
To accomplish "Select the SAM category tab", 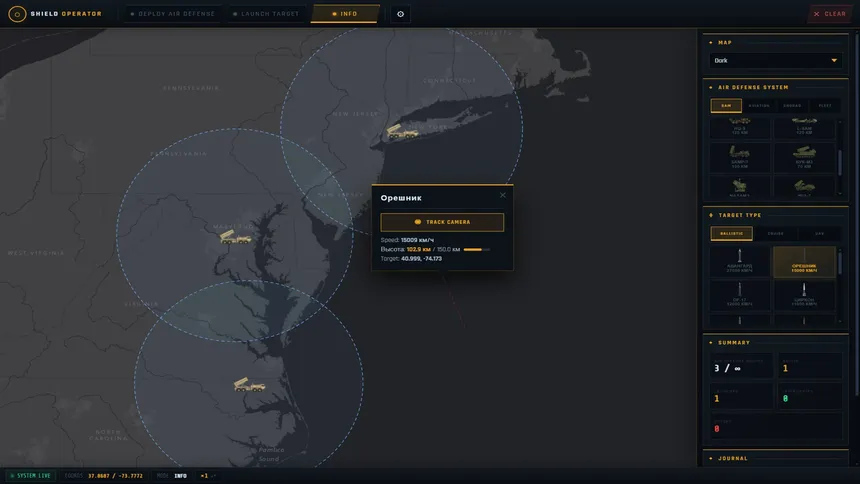I will (x=726, y=105).
